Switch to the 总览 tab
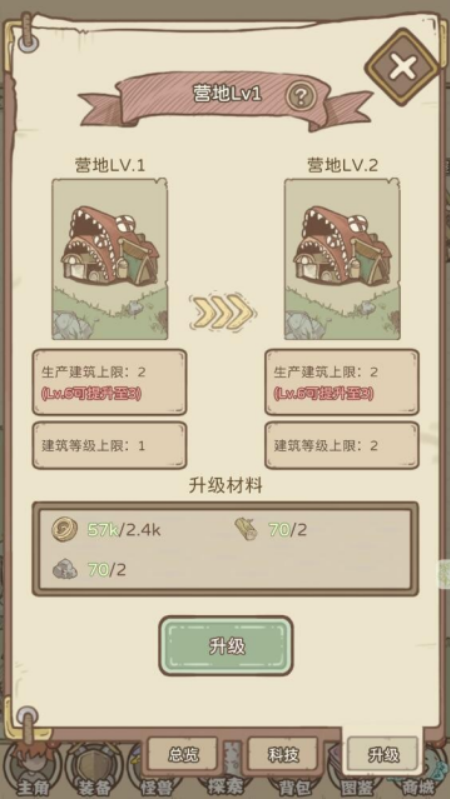This screenshot has height=799, width=450. pyautogui.click(x=183, y=755)
